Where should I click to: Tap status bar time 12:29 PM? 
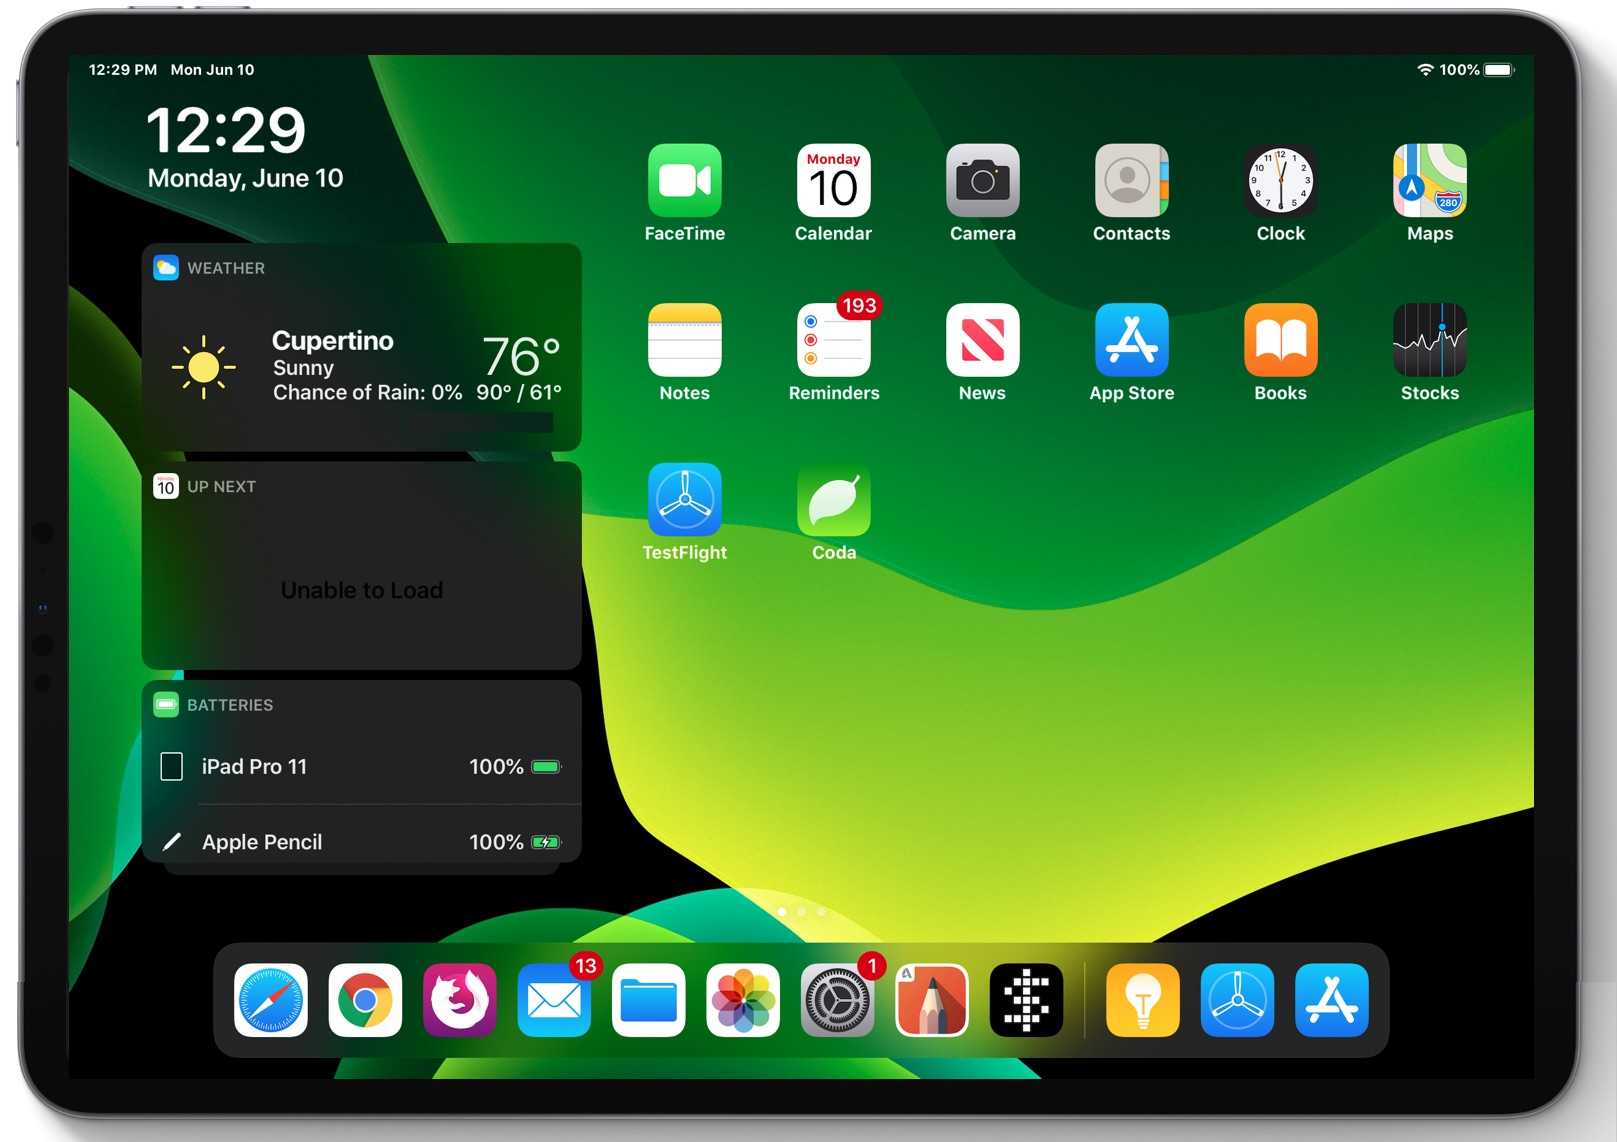[x=123, y=70]
